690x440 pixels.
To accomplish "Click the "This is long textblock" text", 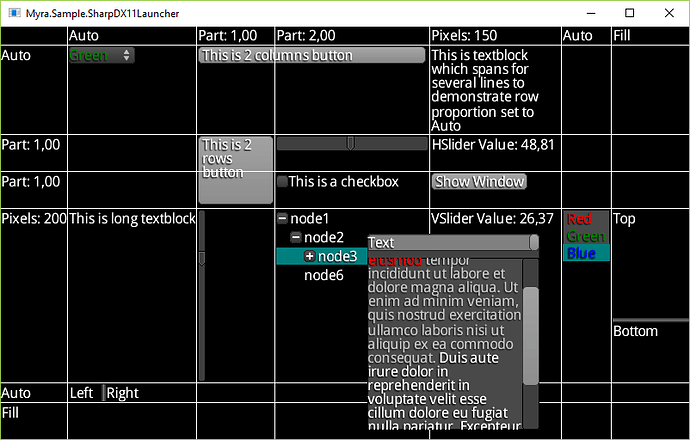I will pyautogui.click(x=132, y=218).
